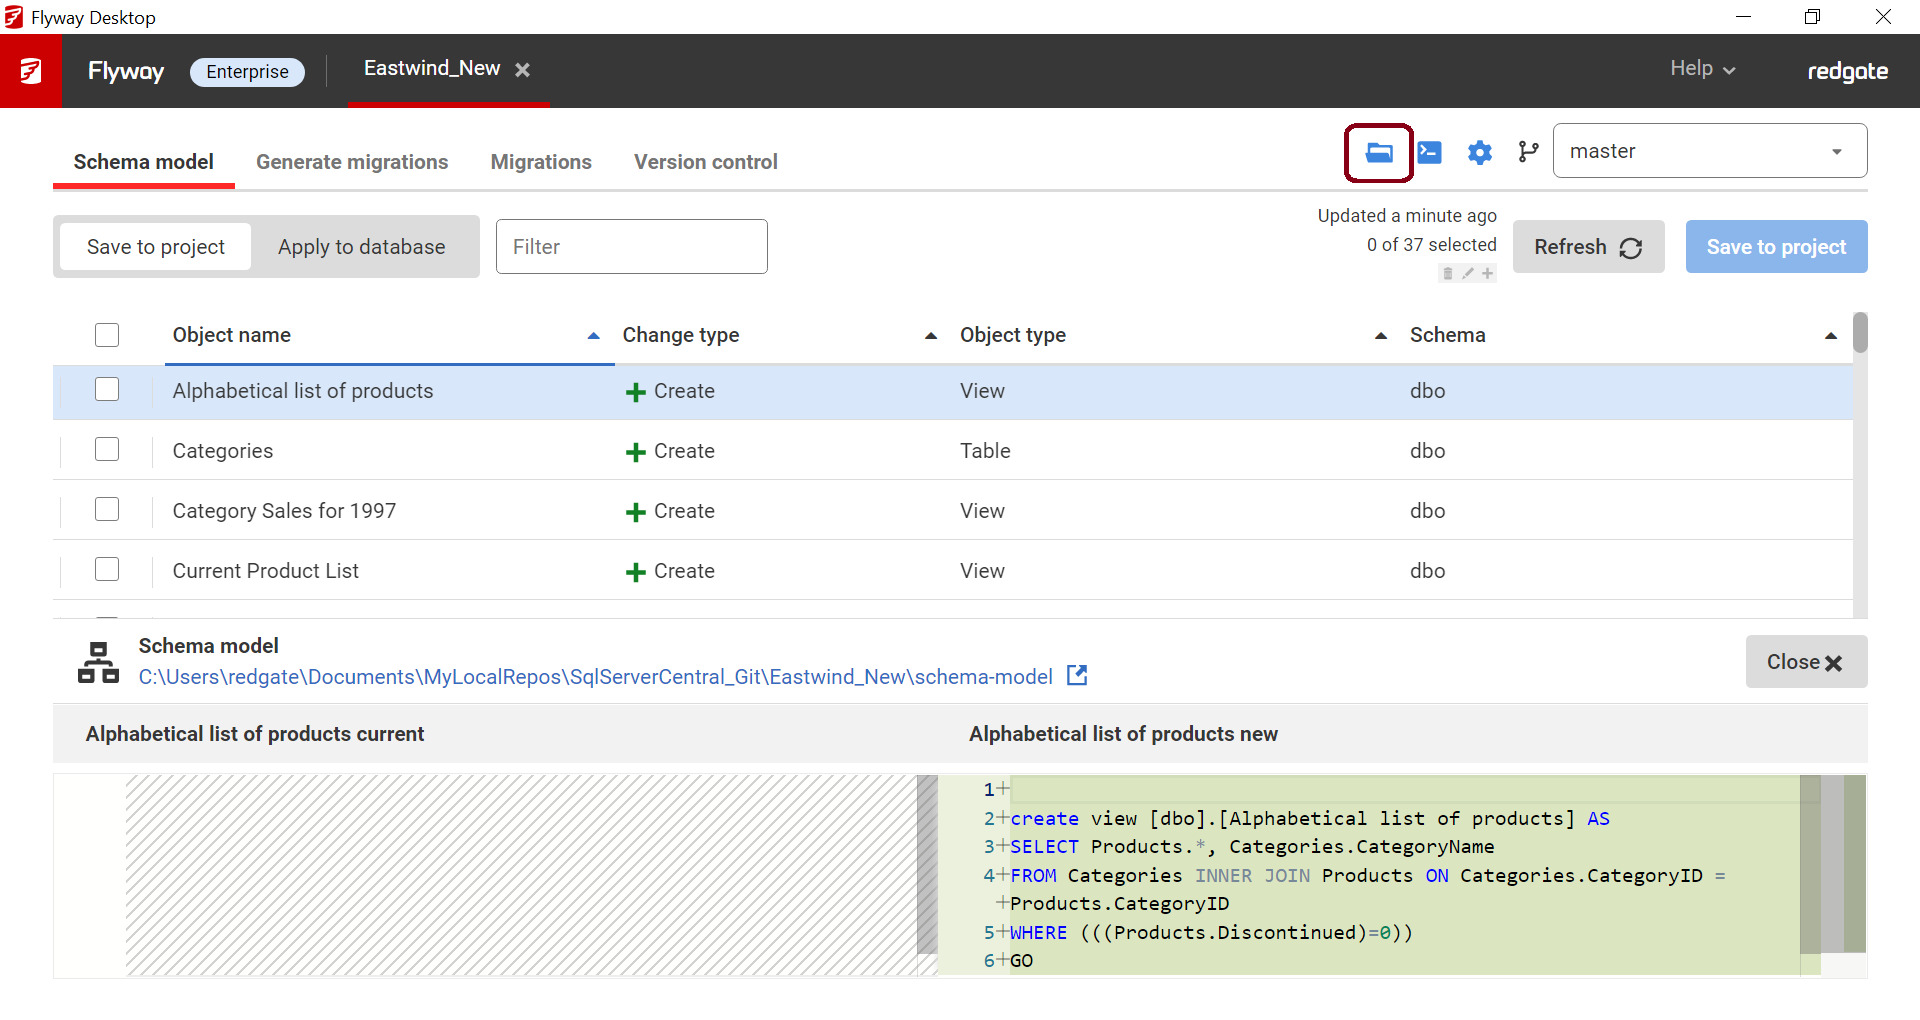
Task: Click the git branch icon
Action: [x=1528, y=152]
